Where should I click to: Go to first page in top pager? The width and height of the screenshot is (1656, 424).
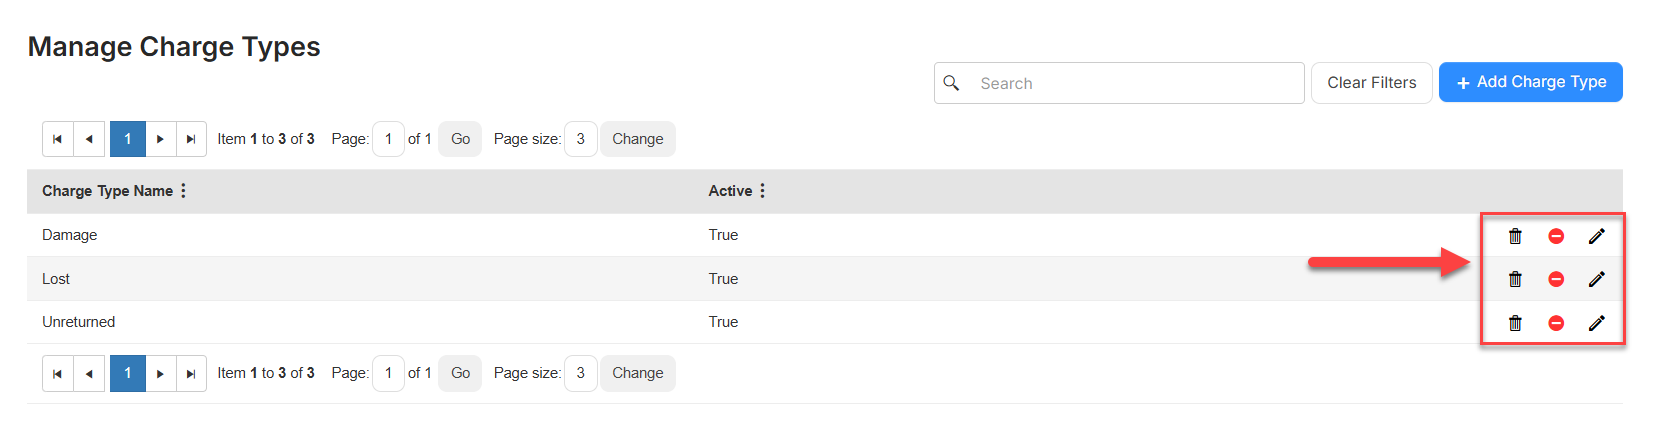tap(57, 139)
